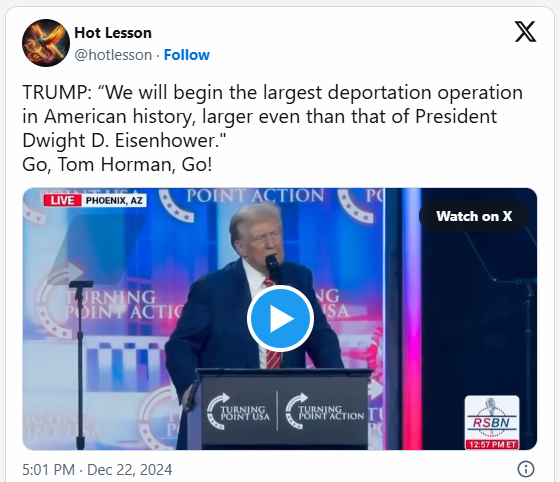Open the @hotlesson handle link
This screenshot has width=560, height=482.
pos(113,55)
